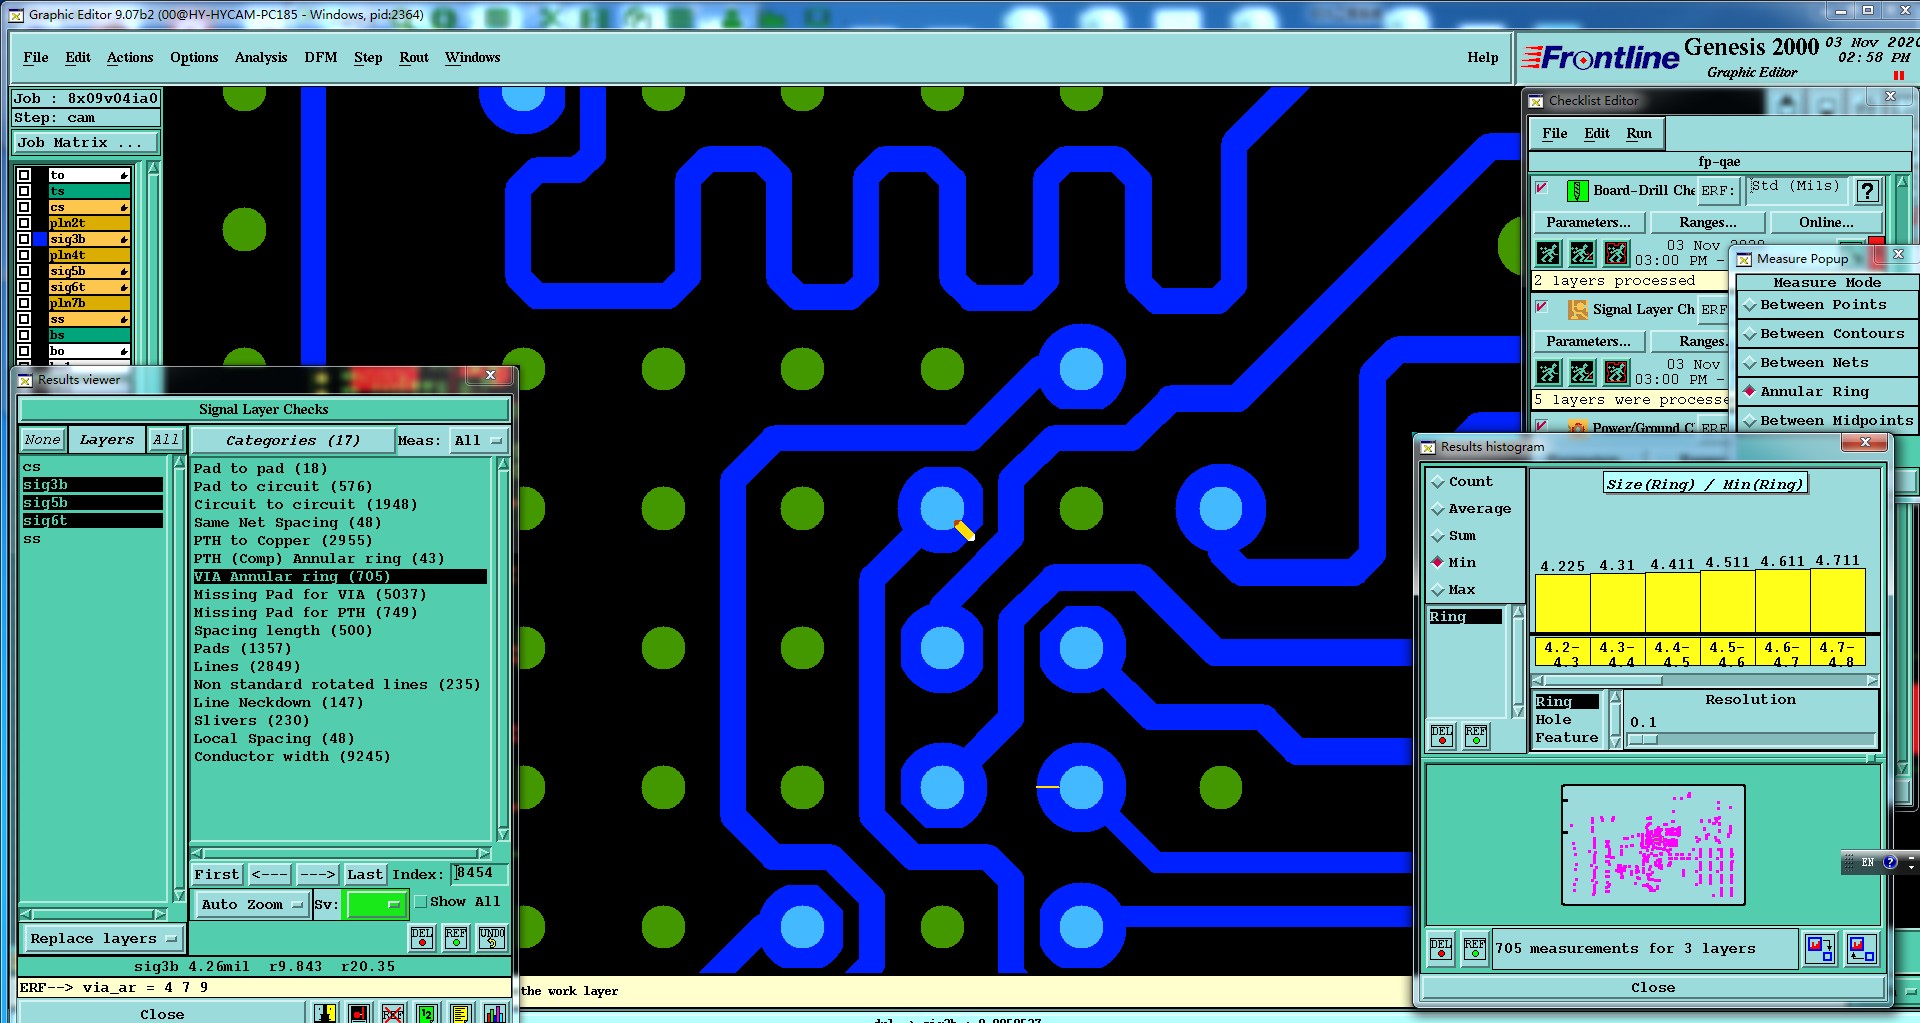Click the 4.5-4.6 yellow histogram bar
This screenshot has height=1023, width=1920.
coord(1727,603)
